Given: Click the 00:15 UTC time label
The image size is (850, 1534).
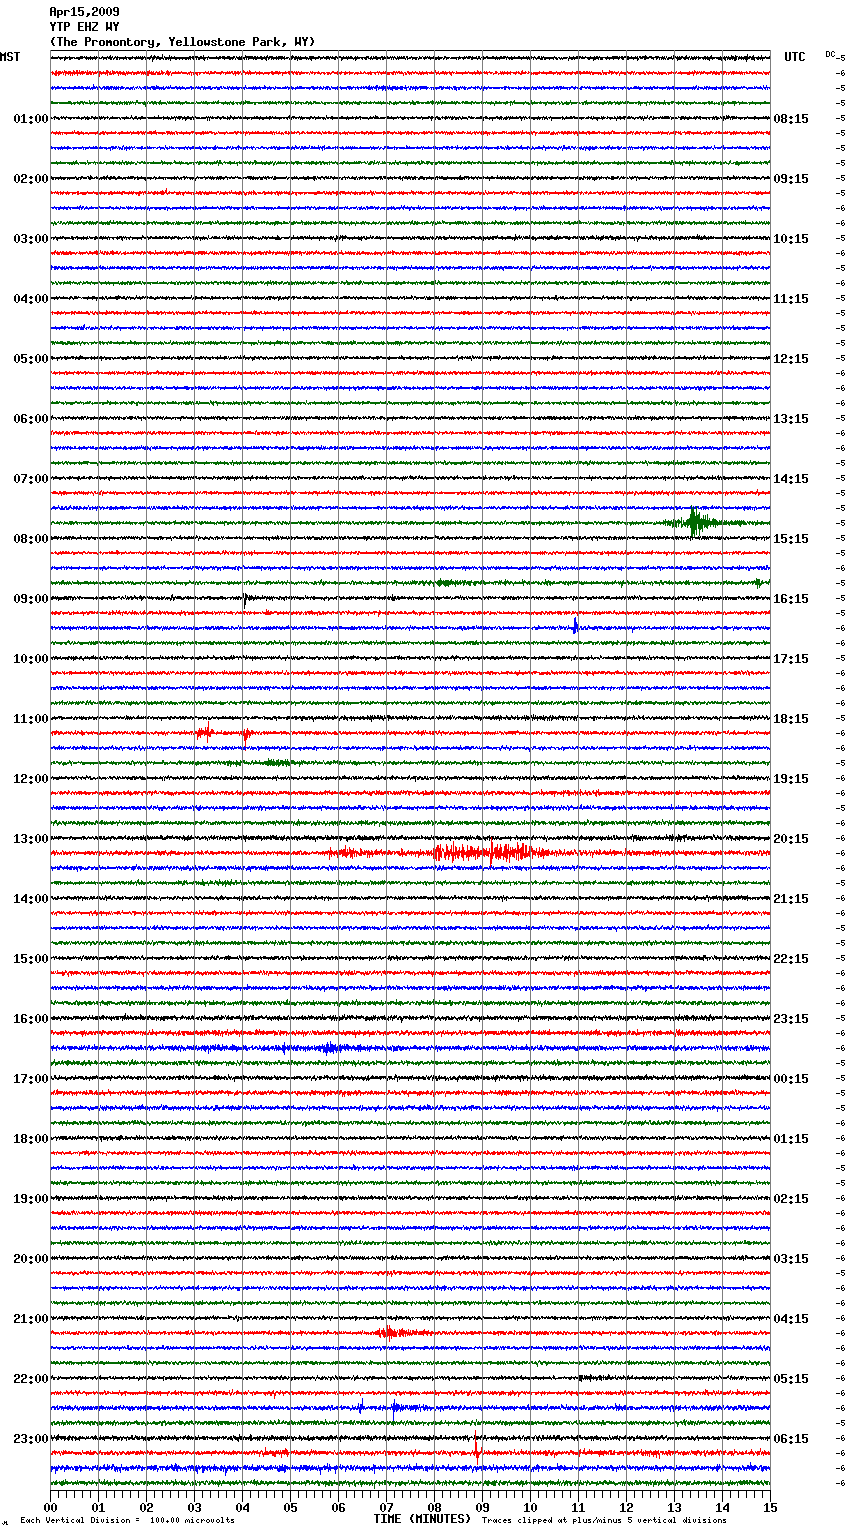Looking at the screenshot, I should coord(791,1079).
